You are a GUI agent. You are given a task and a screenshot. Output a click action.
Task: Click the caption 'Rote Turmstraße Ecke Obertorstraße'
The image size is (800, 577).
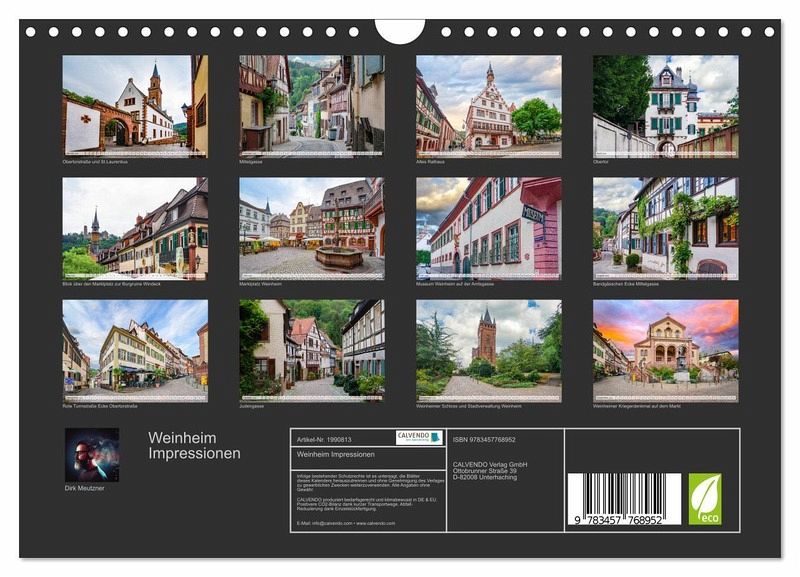100,407
